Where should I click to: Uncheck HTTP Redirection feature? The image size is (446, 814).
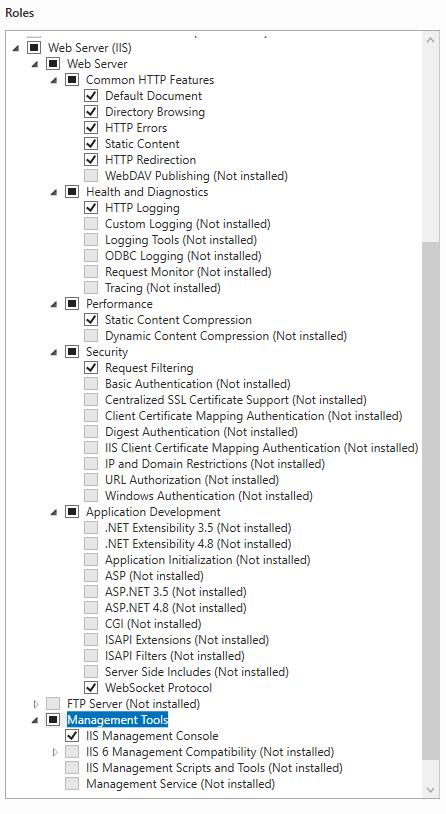(x=91, y=160)
